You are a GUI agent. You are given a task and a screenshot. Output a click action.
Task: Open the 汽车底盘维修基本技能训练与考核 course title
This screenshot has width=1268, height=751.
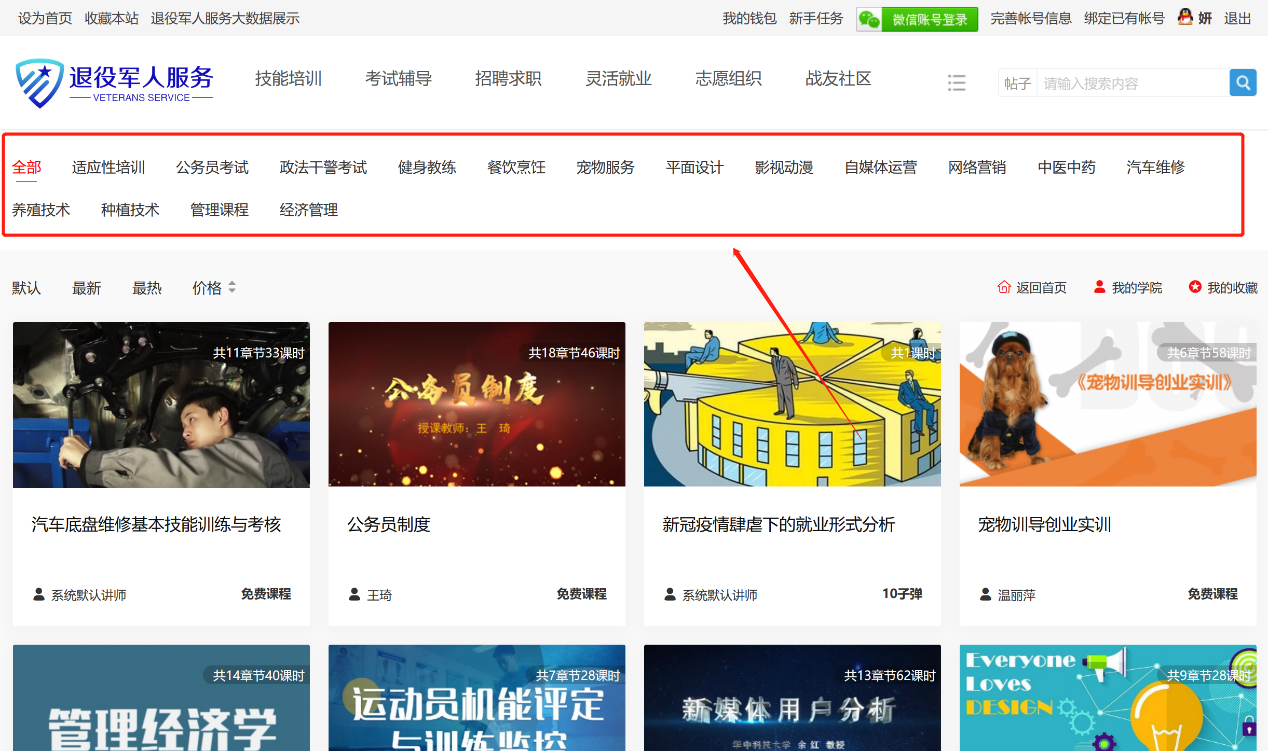click(x=156, y=524)
